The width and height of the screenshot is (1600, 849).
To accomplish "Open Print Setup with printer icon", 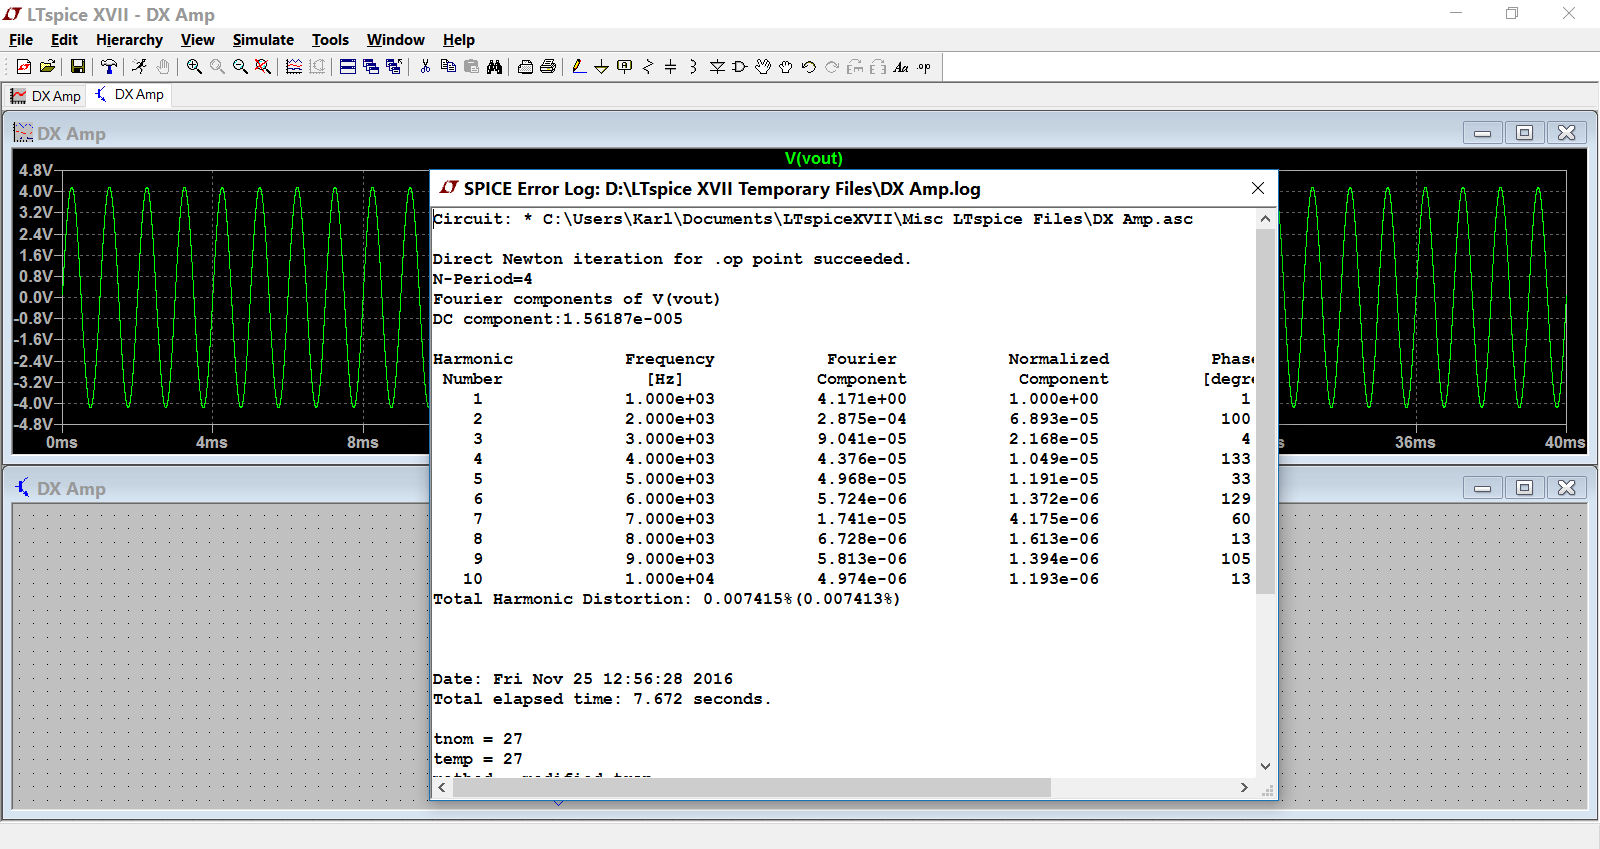I will (x=525, y=67).
